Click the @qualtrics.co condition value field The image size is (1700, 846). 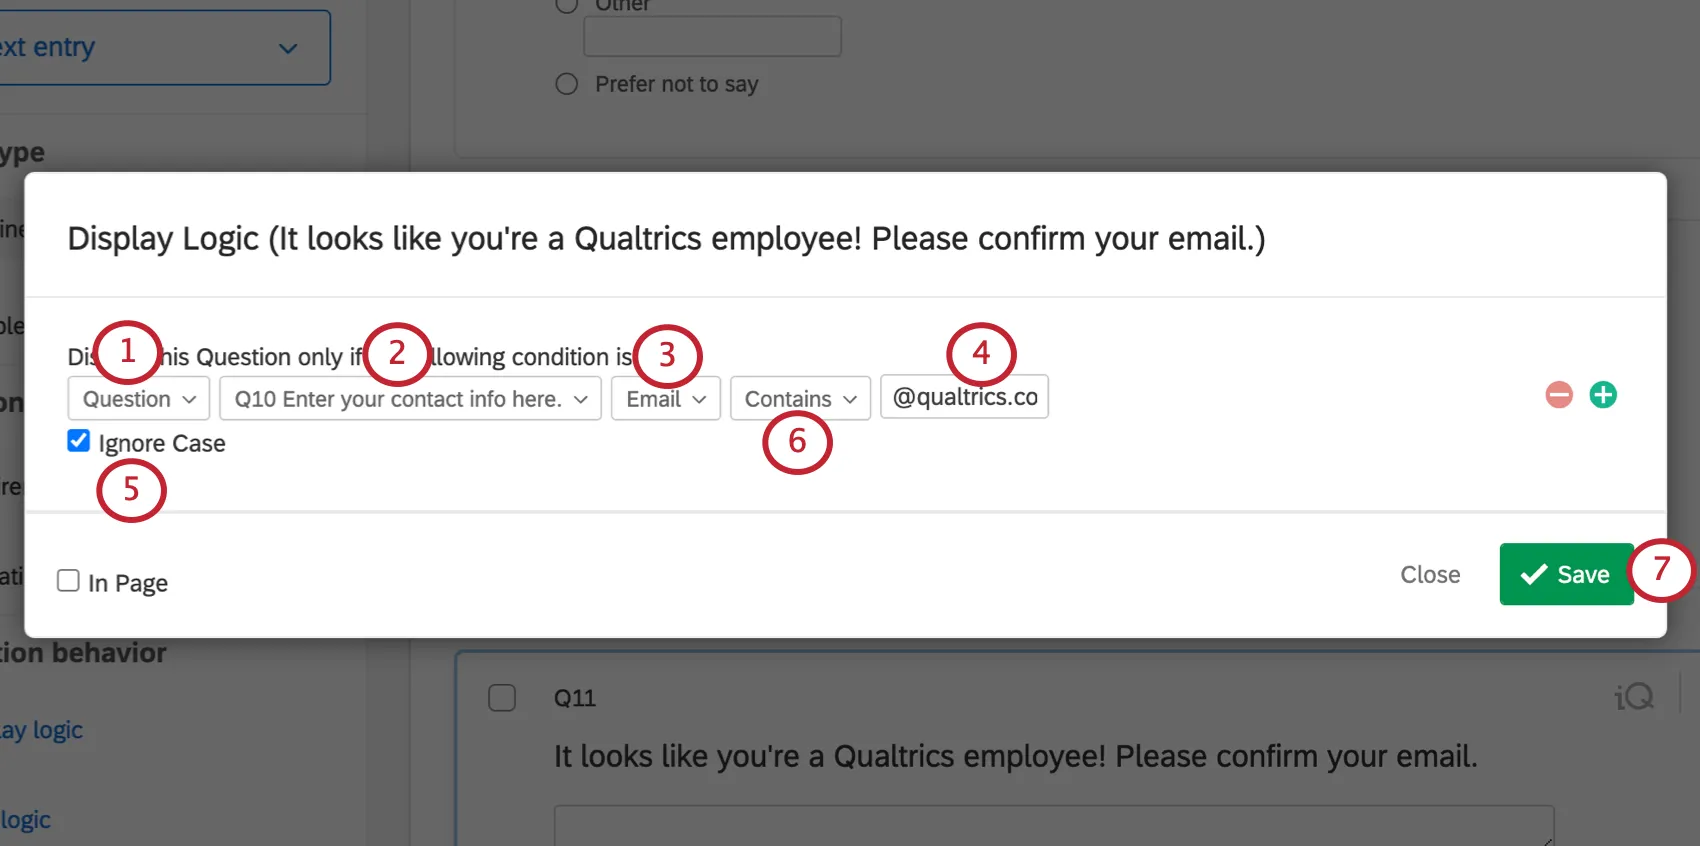[963, 396]
